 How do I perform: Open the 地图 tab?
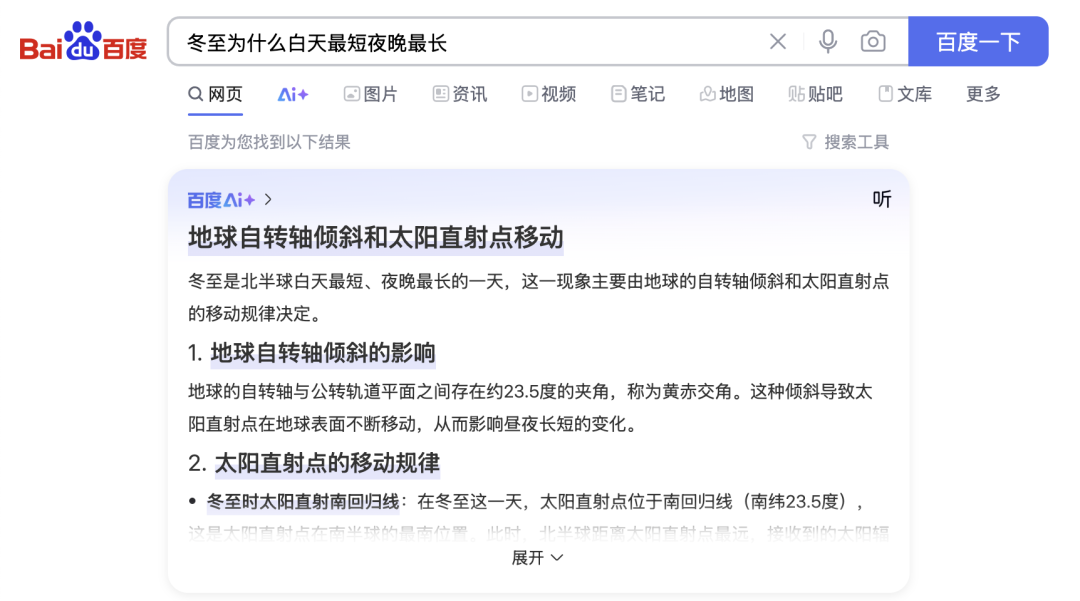point(727,94)
